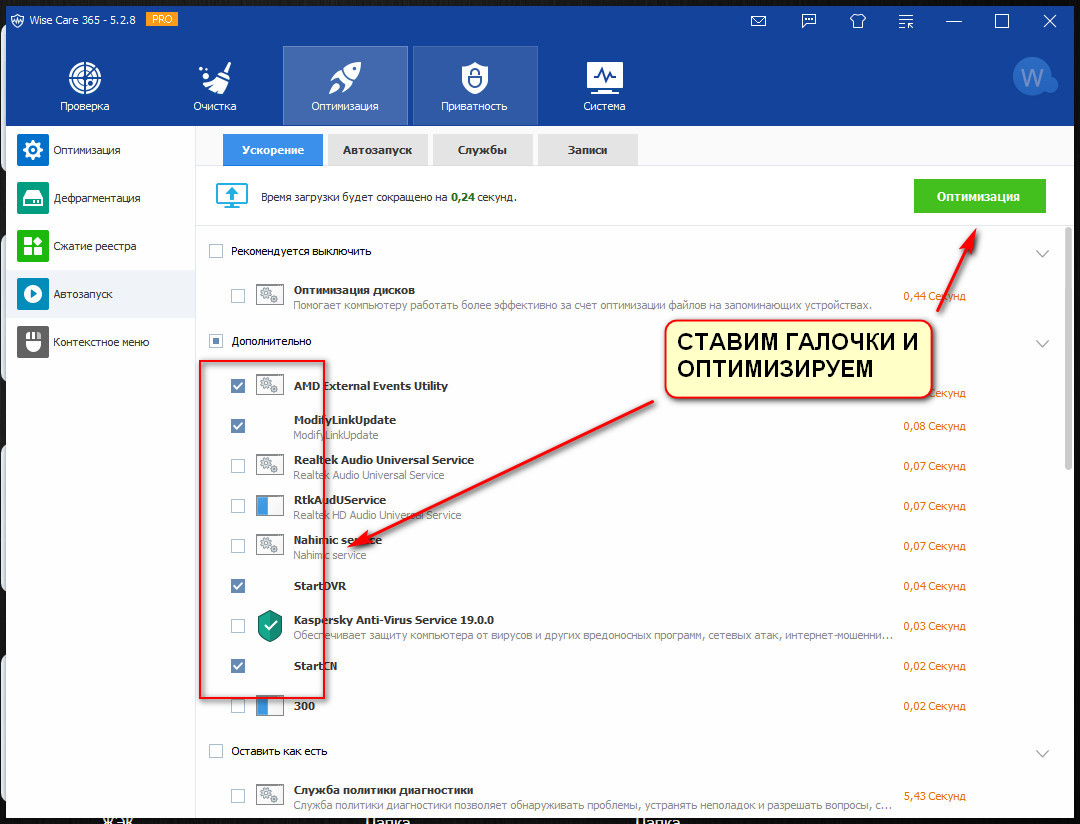Click the green Оптимизация button
Viewport: 1080px width, 824px height.
[x=979, y=196]
